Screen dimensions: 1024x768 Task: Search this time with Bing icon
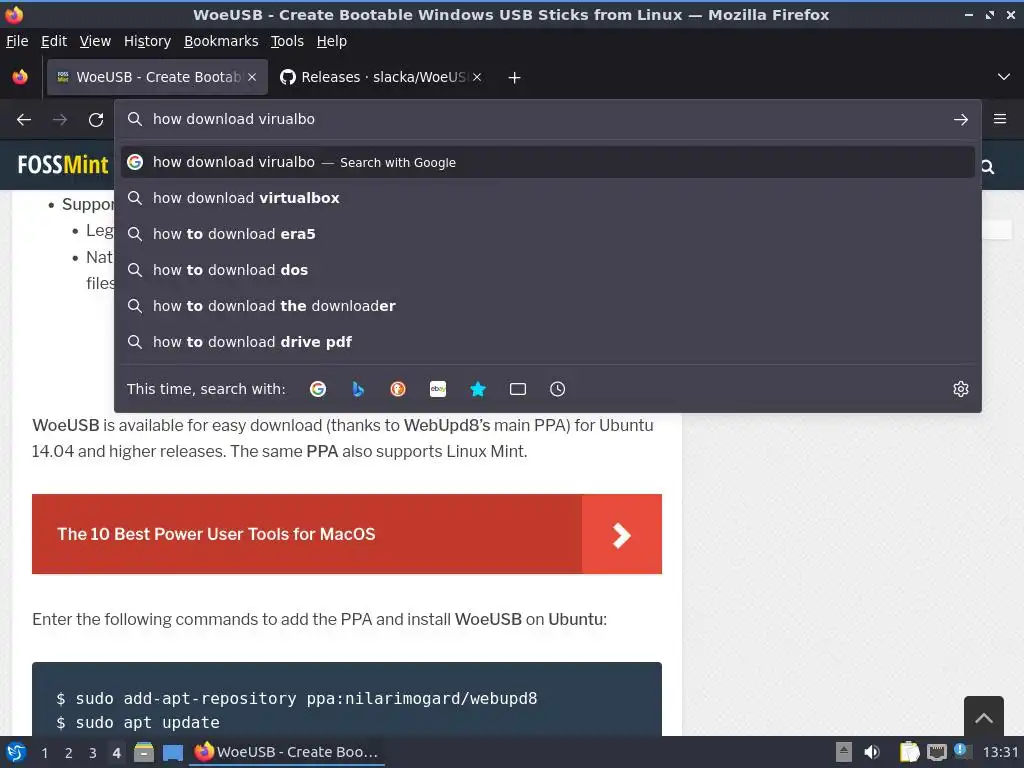click(x=358, y=389)
